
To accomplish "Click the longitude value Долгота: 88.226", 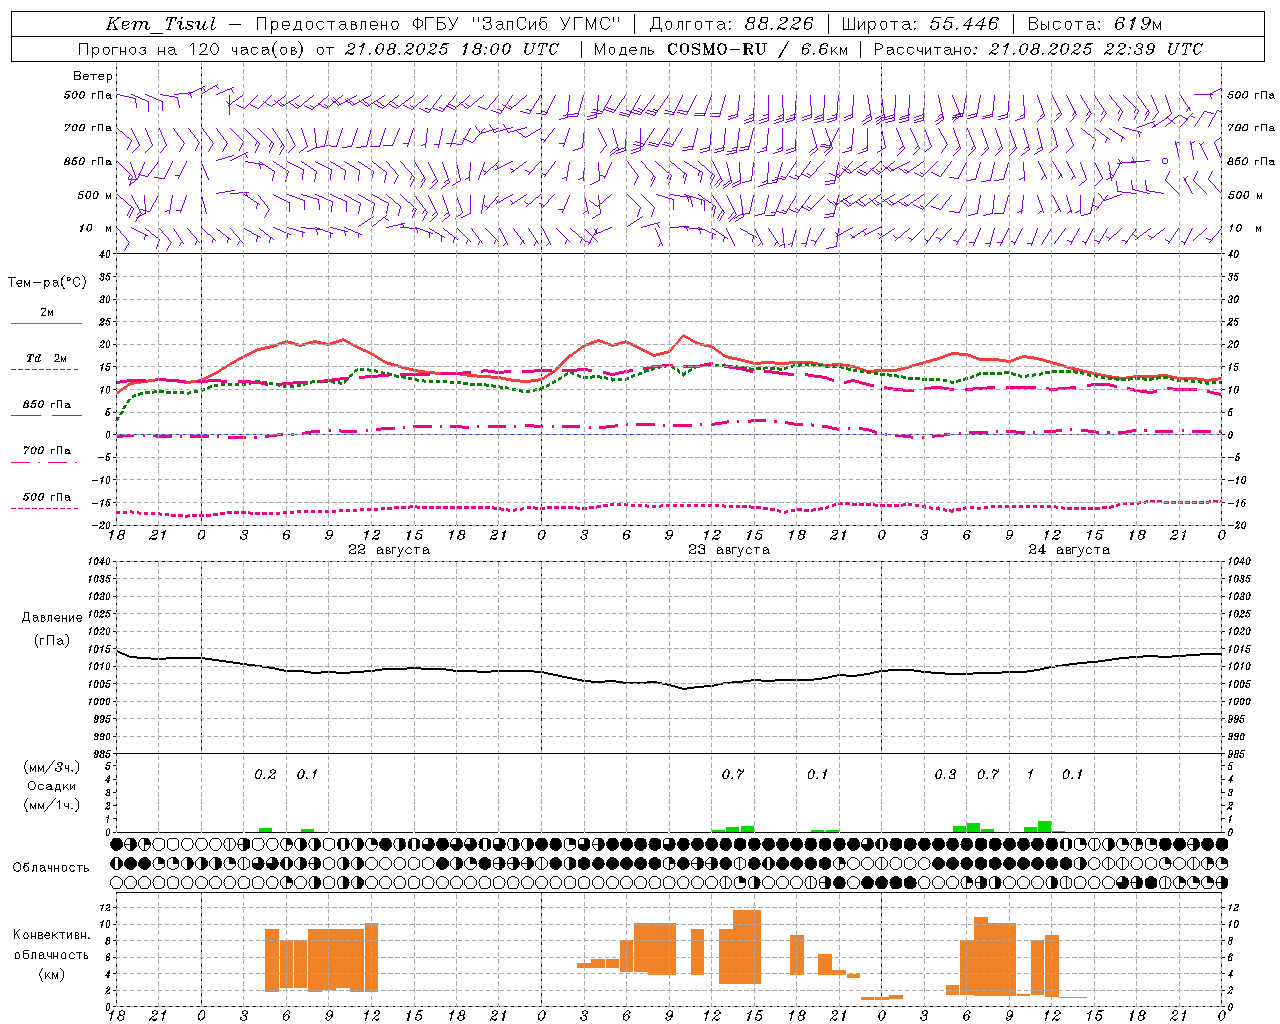I will (x=732, y=24).
